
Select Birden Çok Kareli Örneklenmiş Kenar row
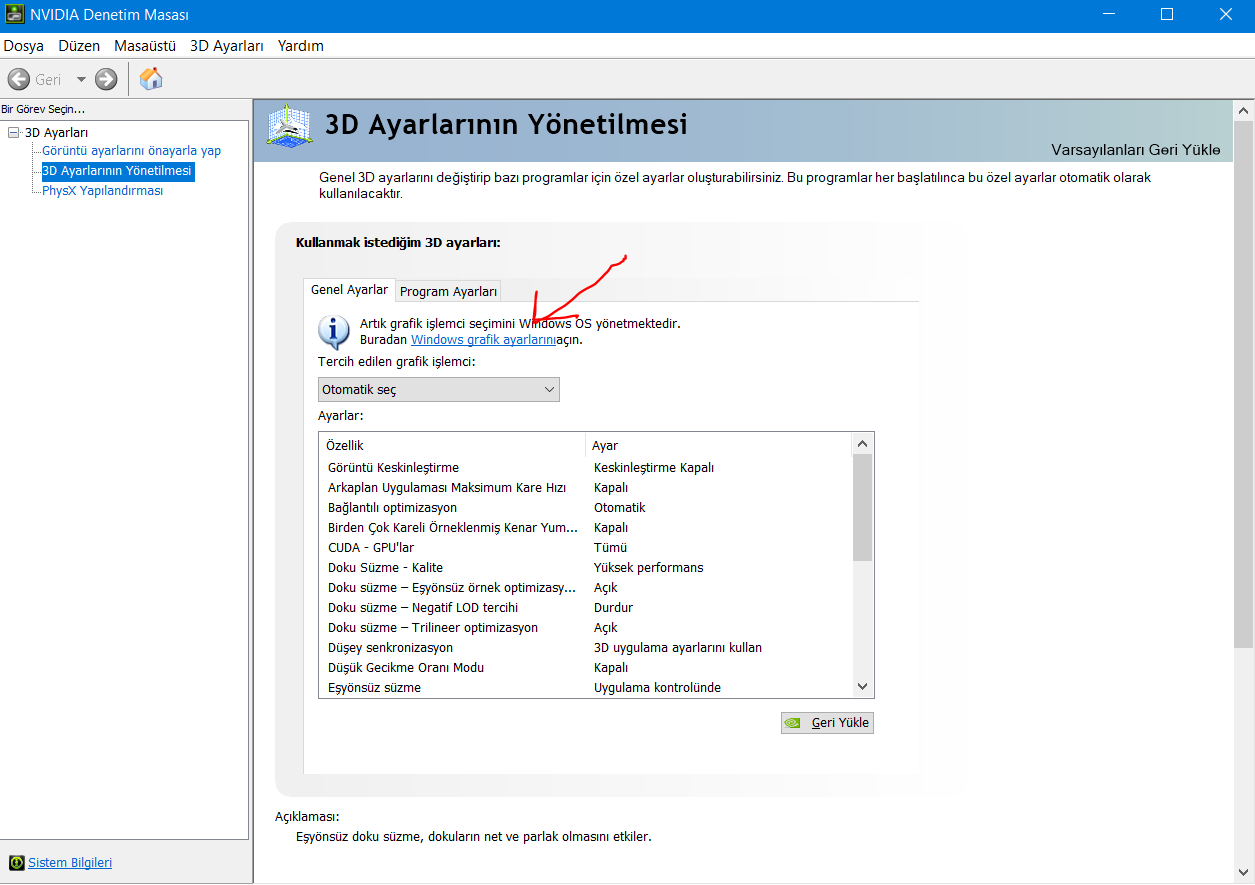click(586, 527)
